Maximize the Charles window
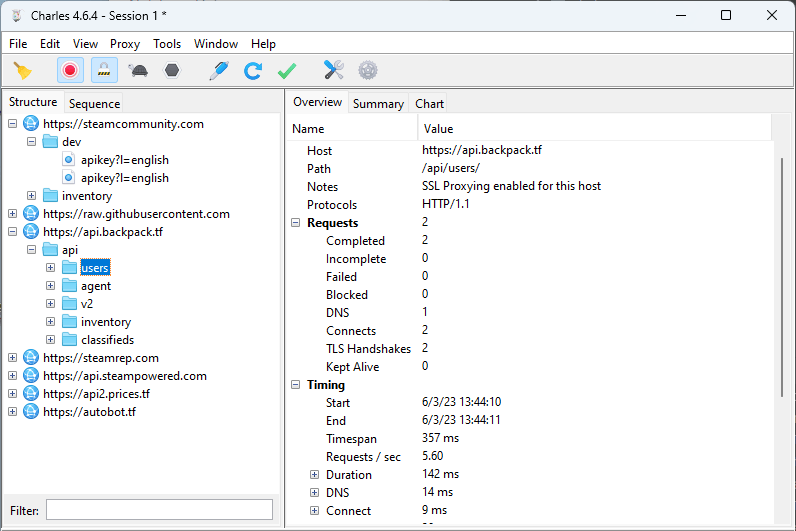The width and height of the screenshot is (796, 531). pyautogui.click(x=726, y=15)
